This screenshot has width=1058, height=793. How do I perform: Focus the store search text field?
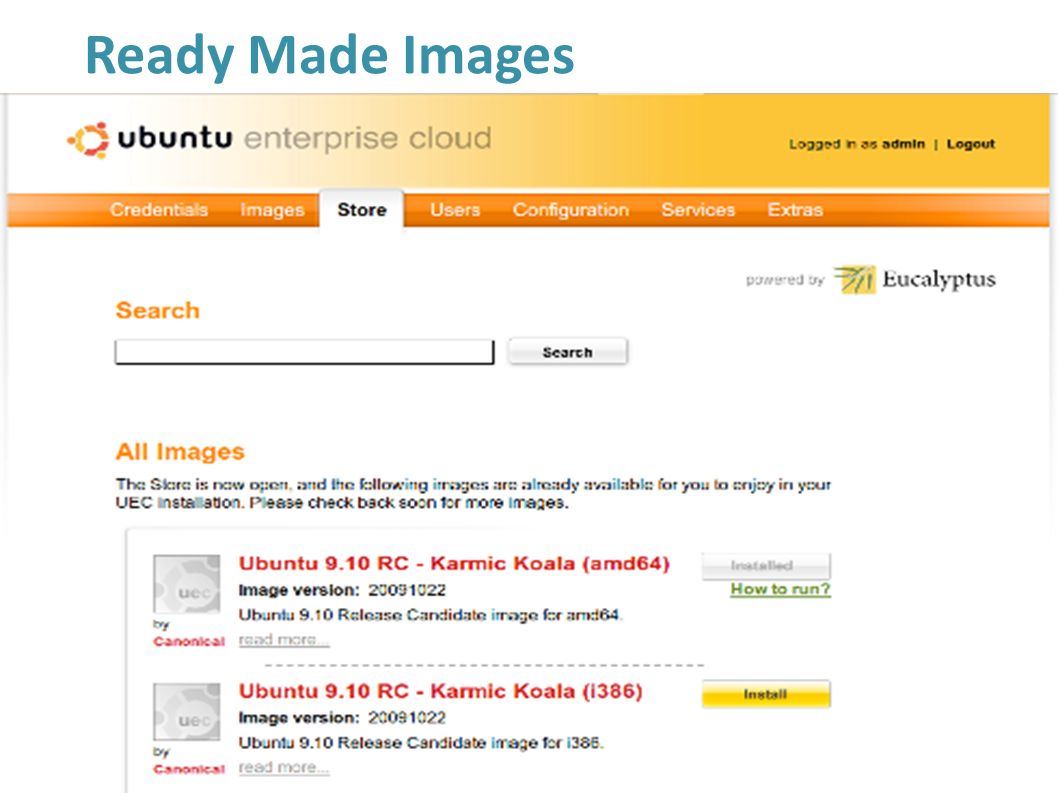pyautogui.click(x=304, y=352)
